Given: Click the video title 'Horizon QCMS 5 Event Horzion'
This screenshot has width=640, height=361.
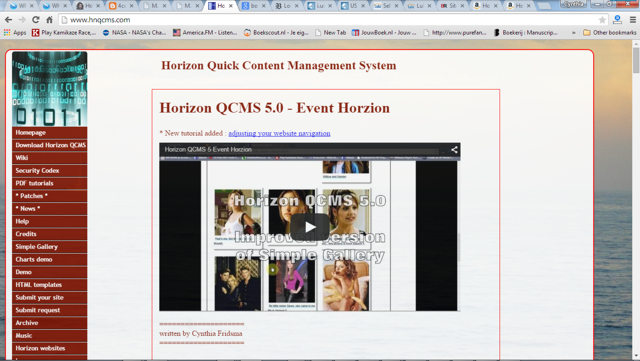Looking at the screenshot, I should [208, 149].
